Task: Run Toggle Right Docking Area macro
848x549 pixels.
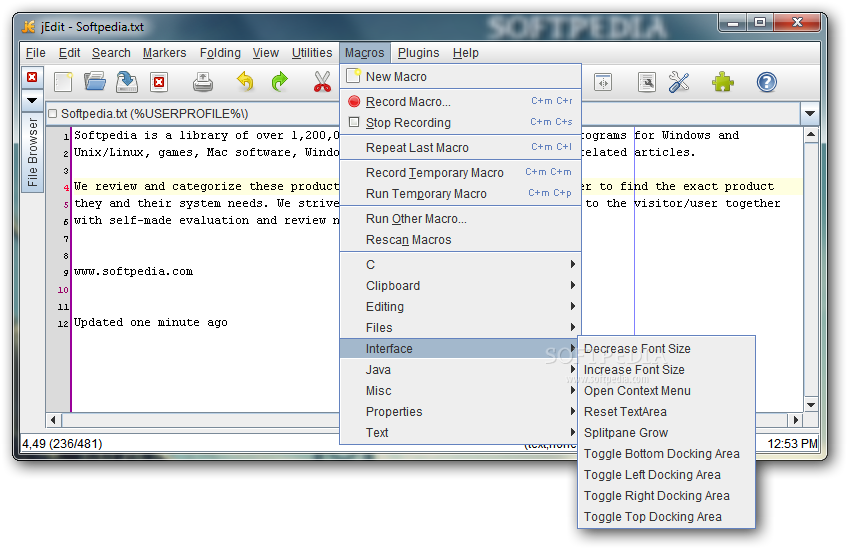Action: point(666,496)
